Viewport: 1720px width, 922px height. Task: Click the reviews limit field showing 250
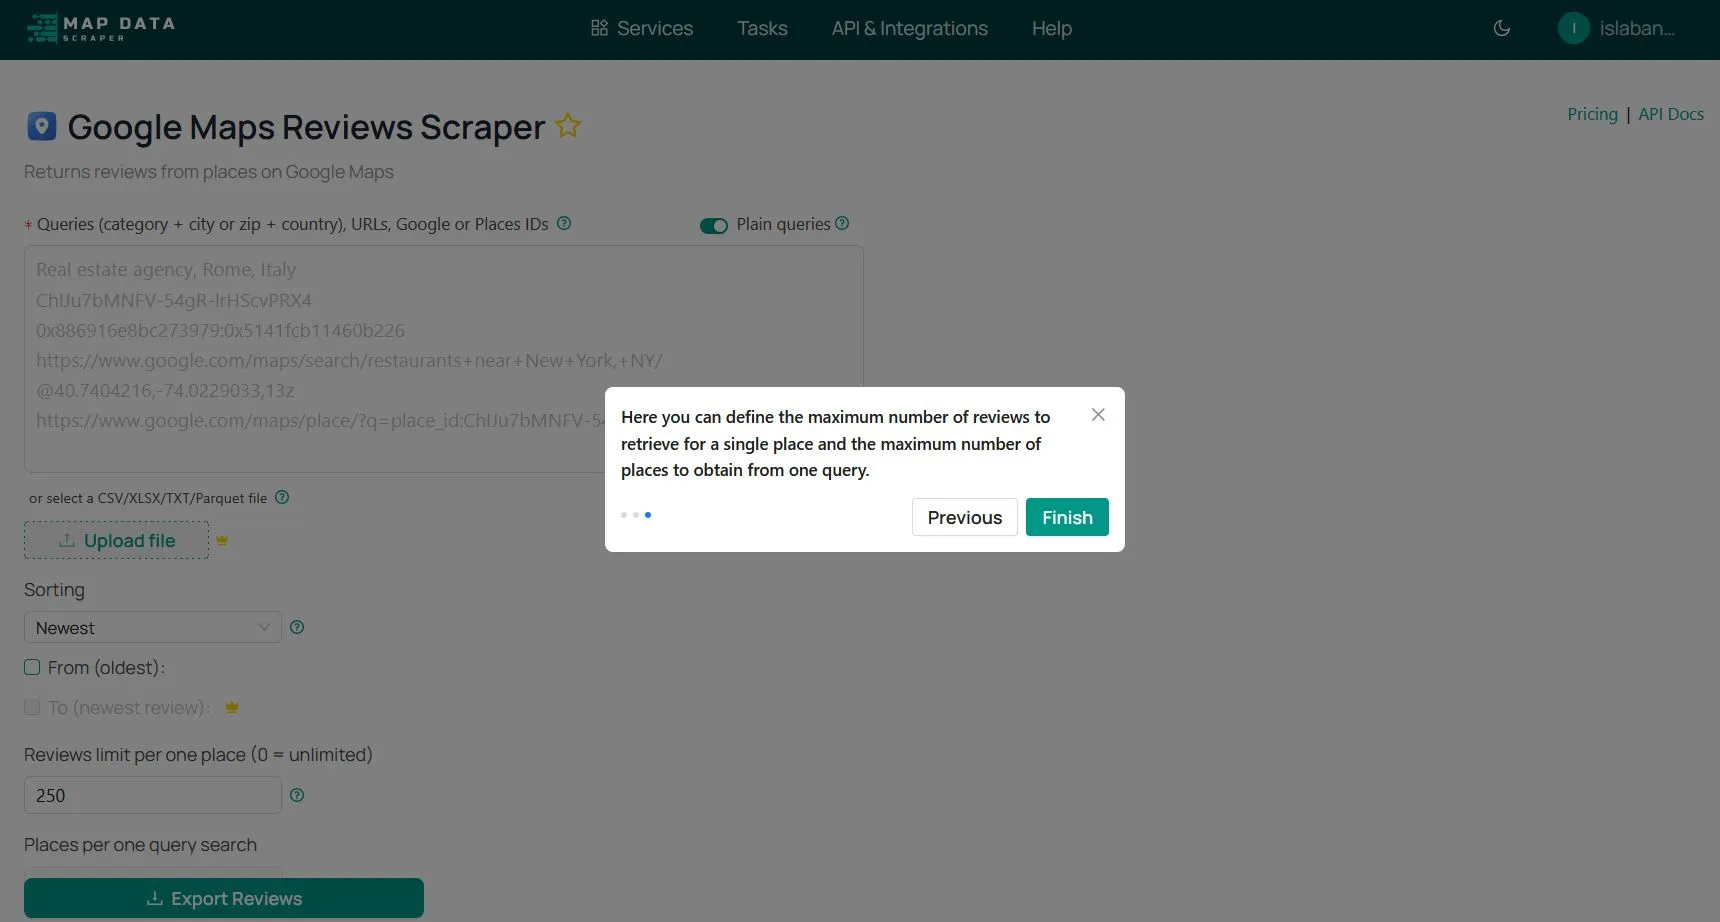coord(152,795)
